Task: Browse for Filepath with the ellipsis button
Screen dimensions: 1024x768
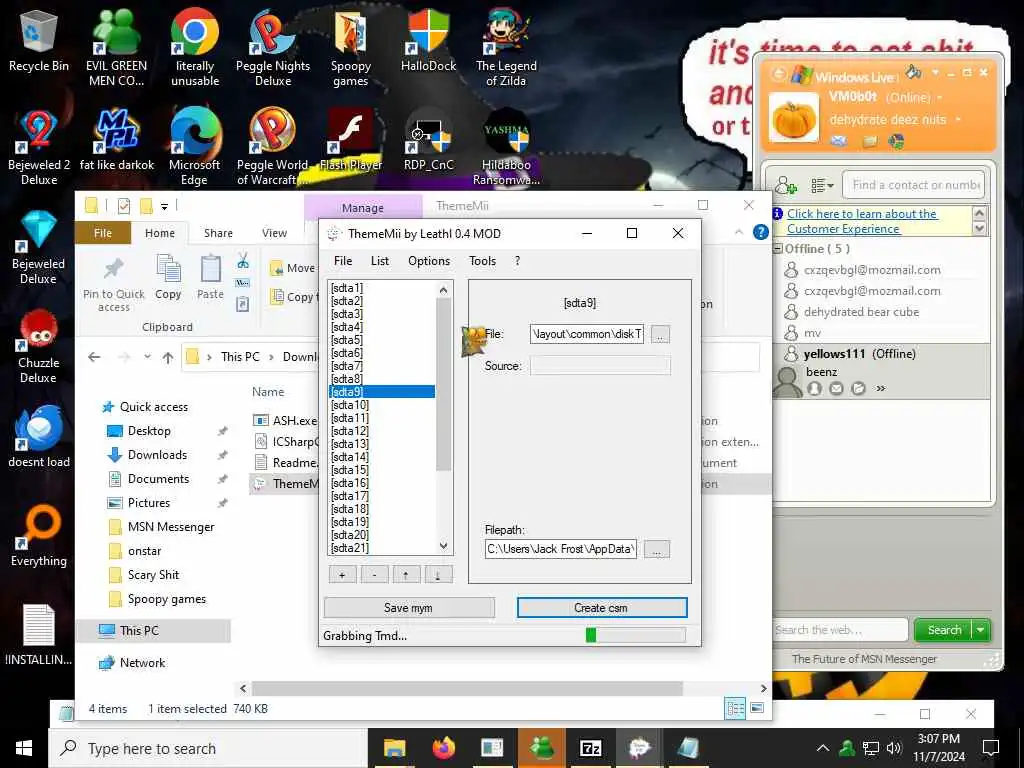Action: point(656,549)
